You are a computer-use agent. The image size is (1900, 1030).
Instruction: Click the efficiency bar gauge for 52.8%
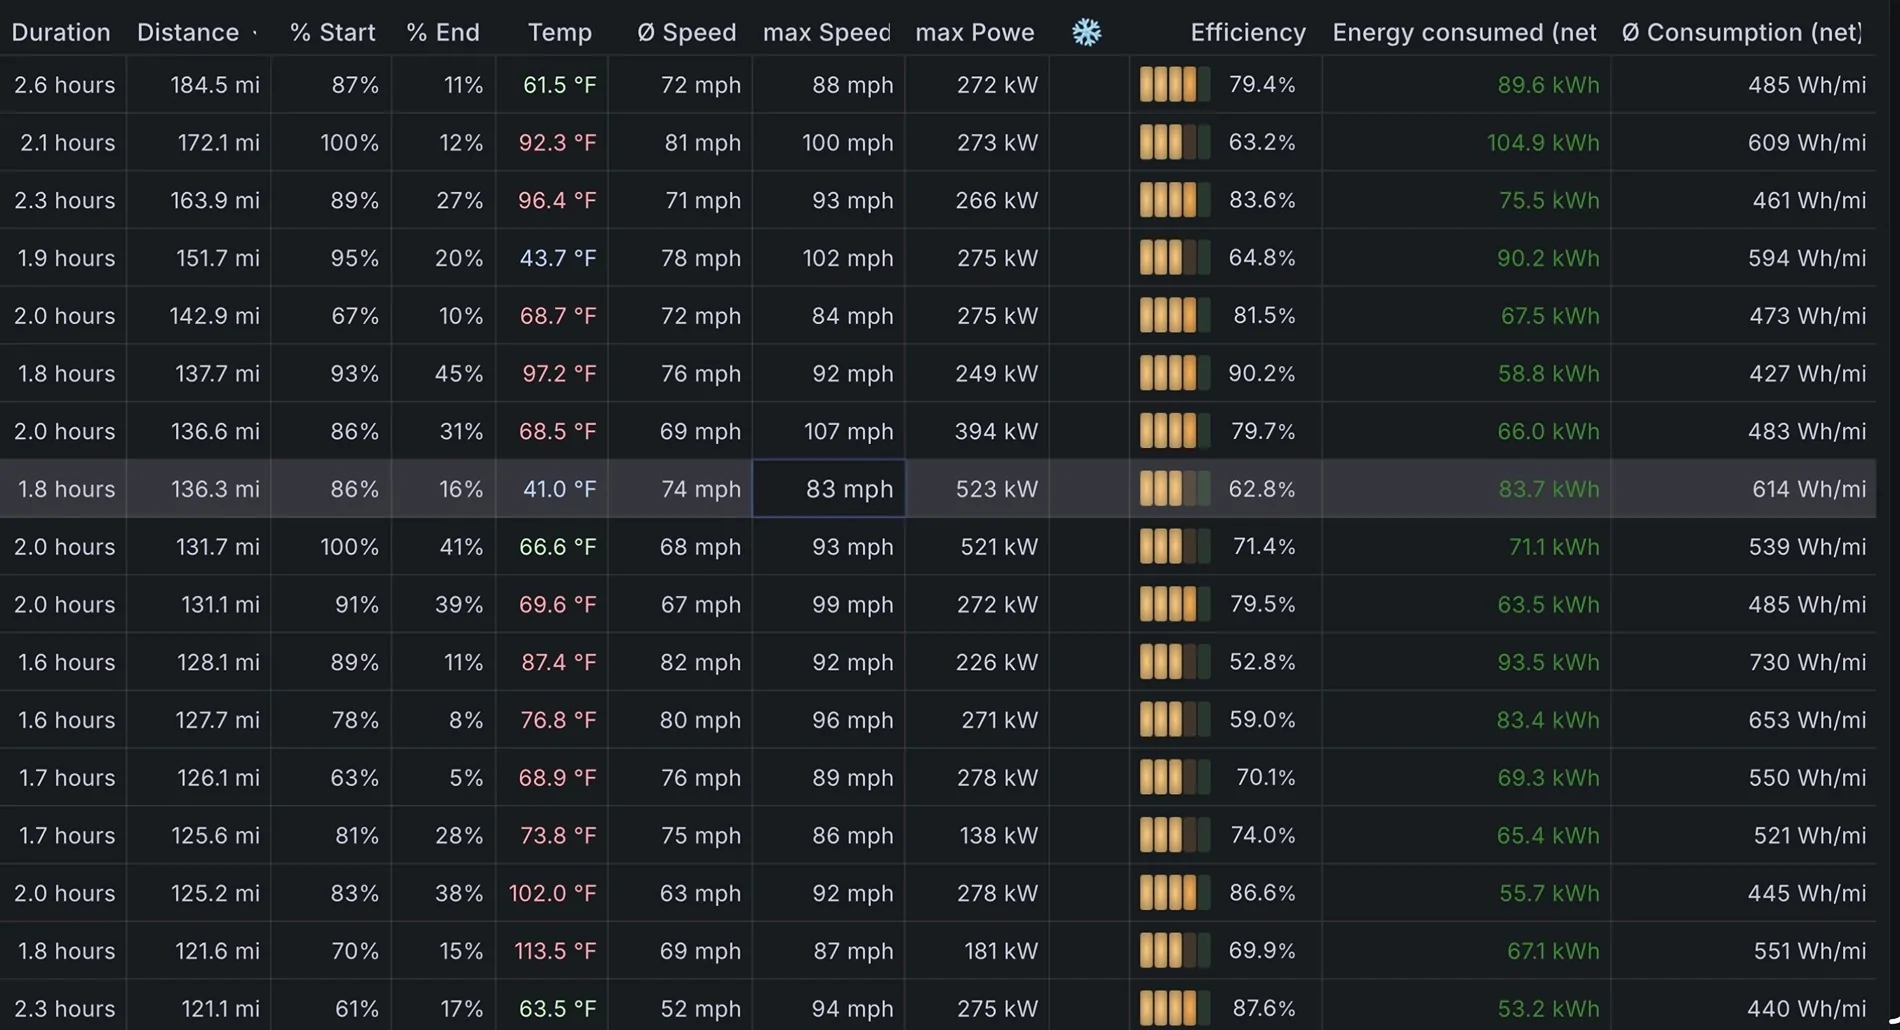(1175, 662)
